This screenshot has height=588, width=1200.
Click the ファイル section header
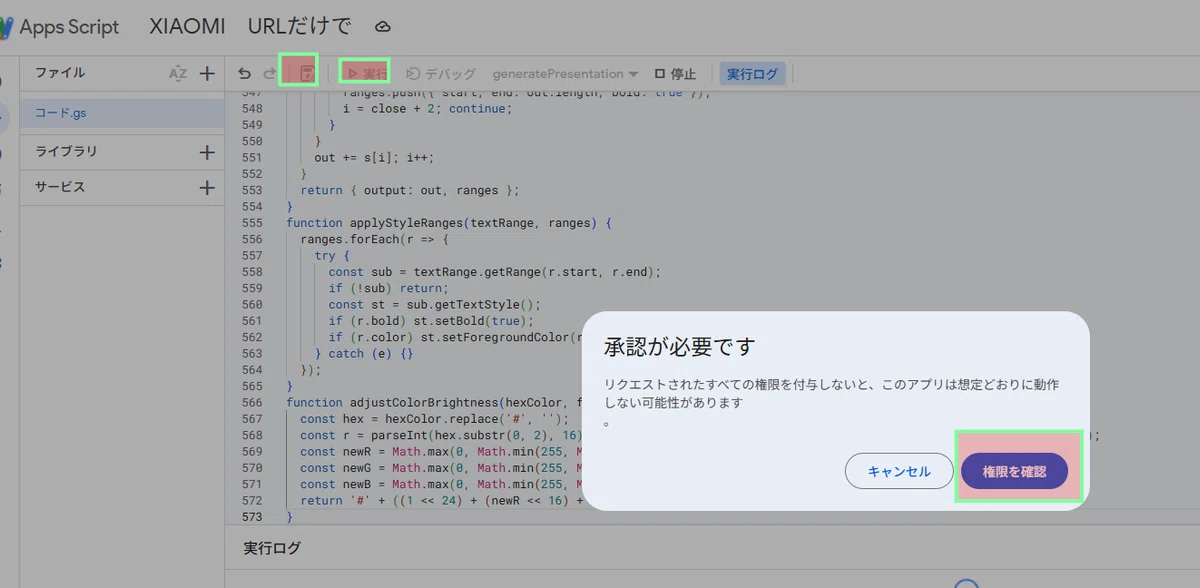tap(60, 73)
